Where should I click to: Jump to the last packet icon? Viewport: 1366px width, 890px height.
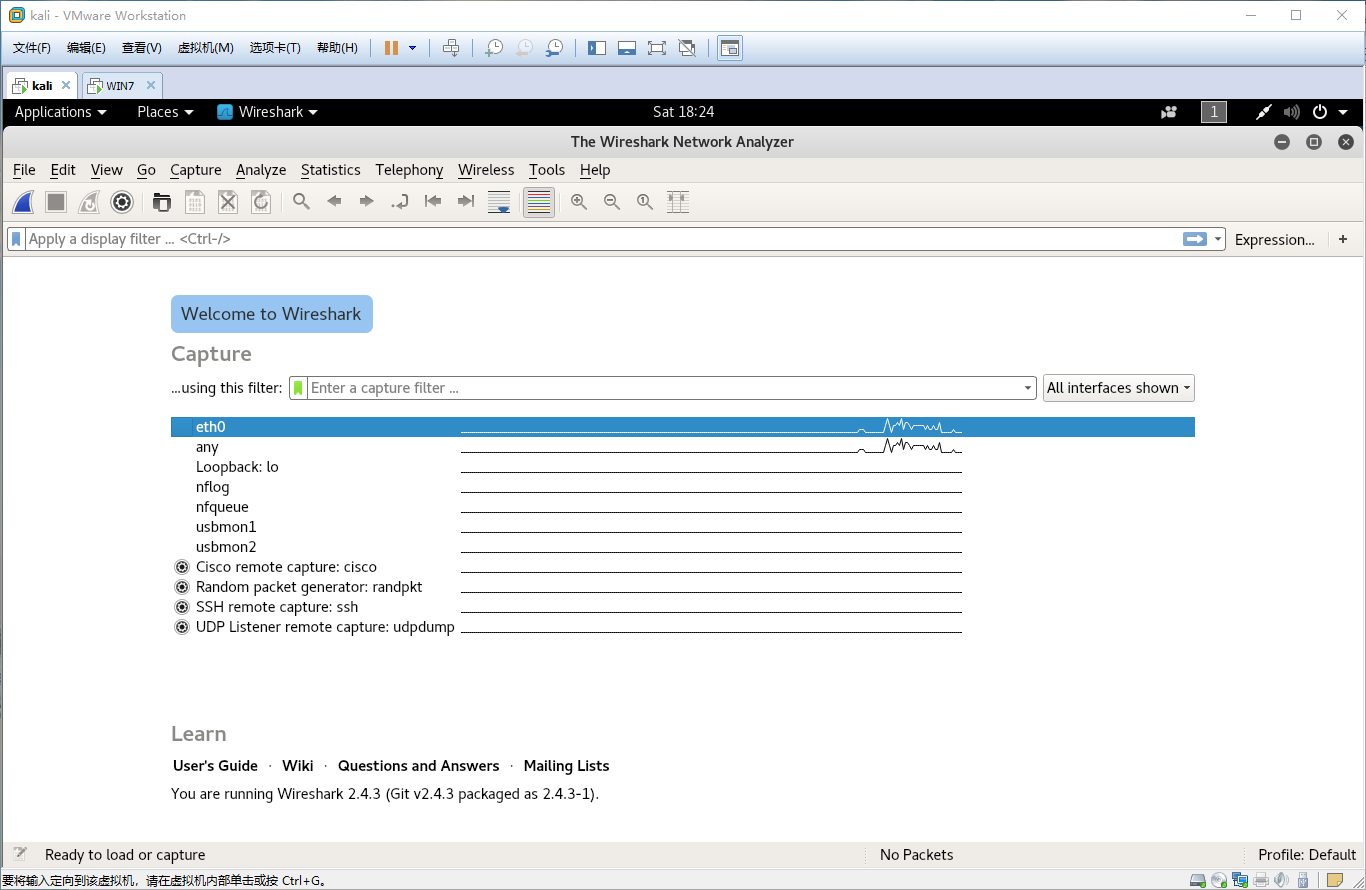[466, 202]
